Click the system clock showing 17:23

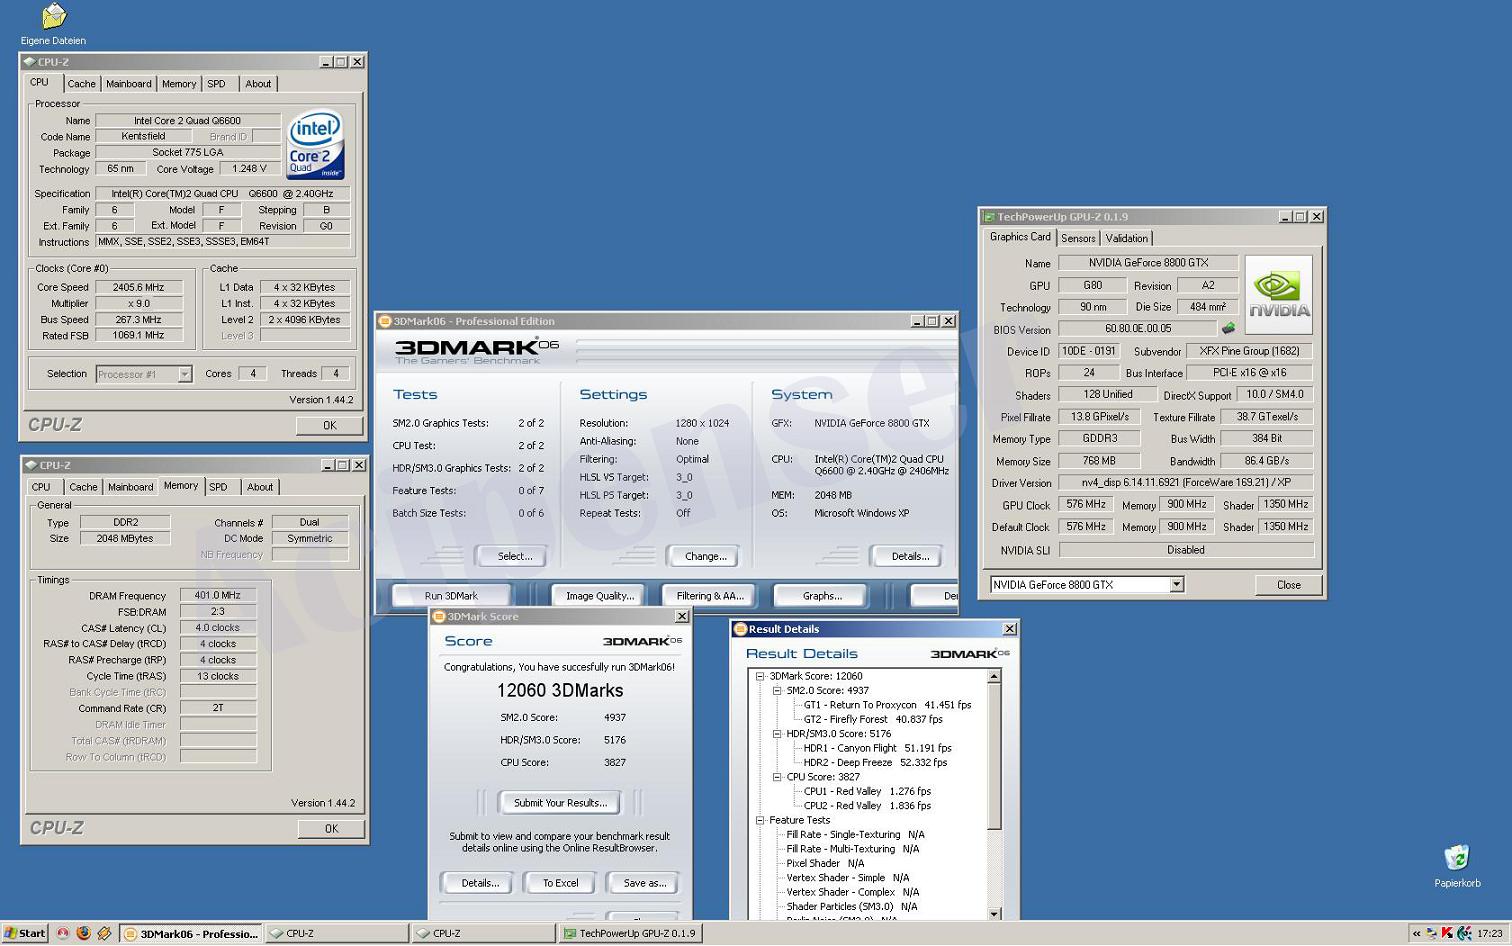1489,934
